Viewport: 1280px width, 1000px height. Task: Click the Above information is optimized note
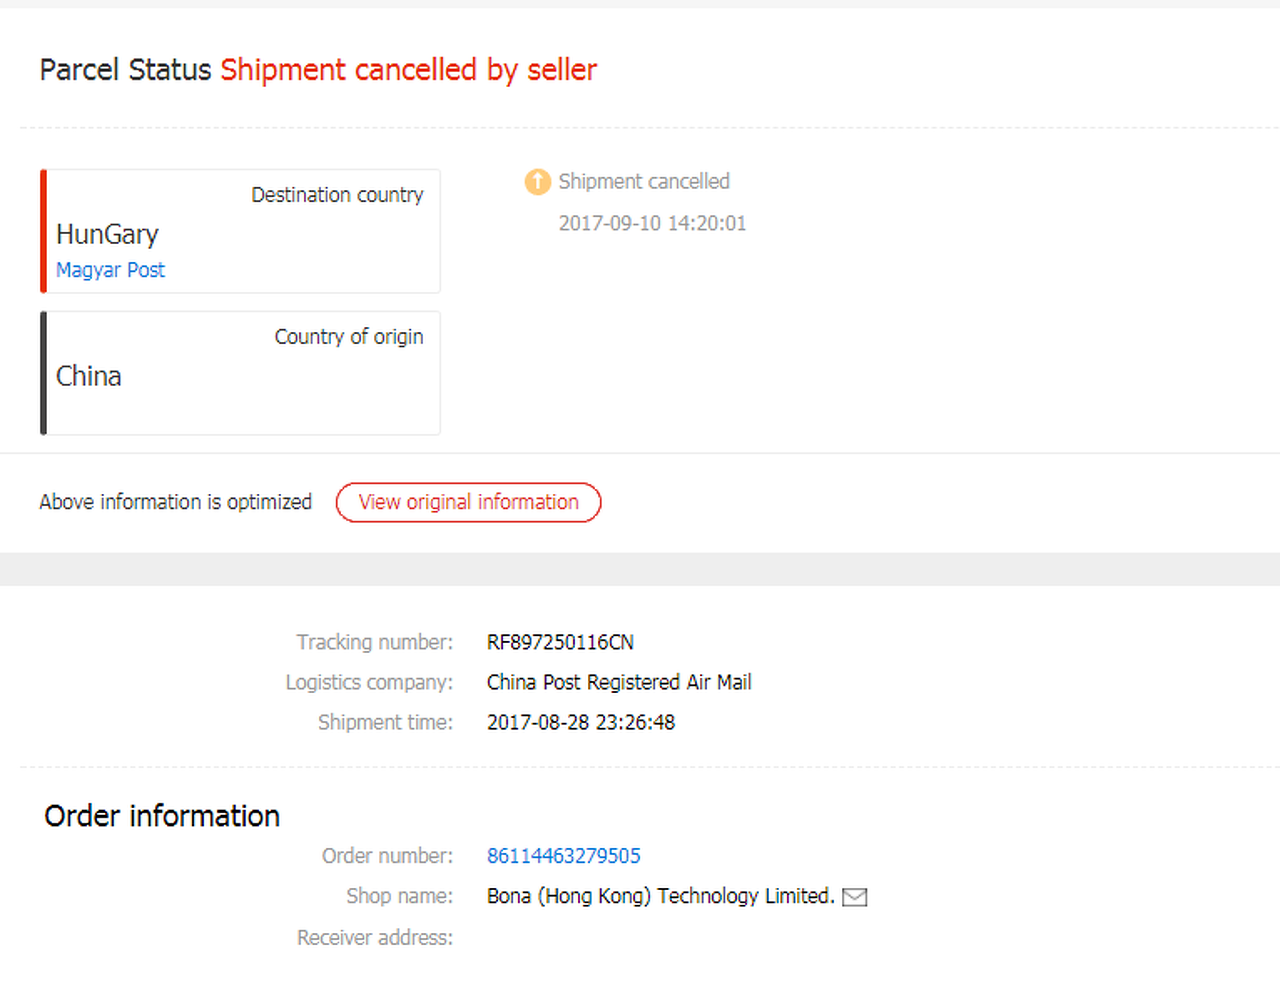click(176, 502)
